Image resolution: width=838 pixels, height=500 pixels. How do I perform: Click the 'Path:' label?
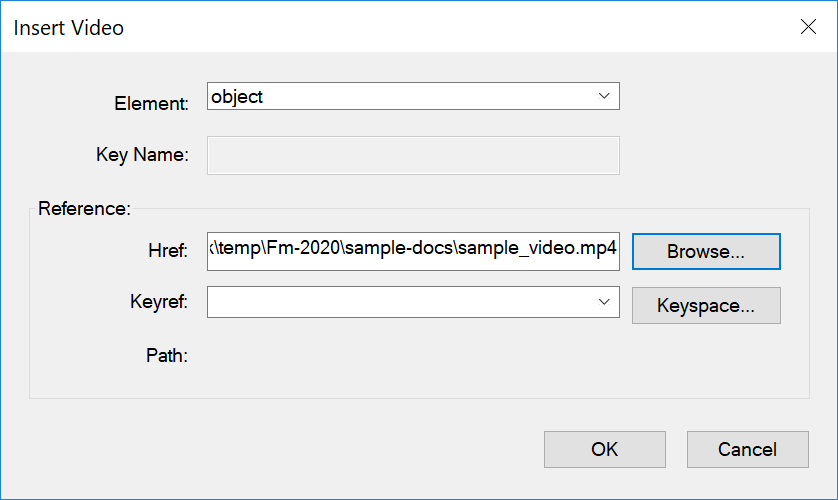click(x=167, y=355)
